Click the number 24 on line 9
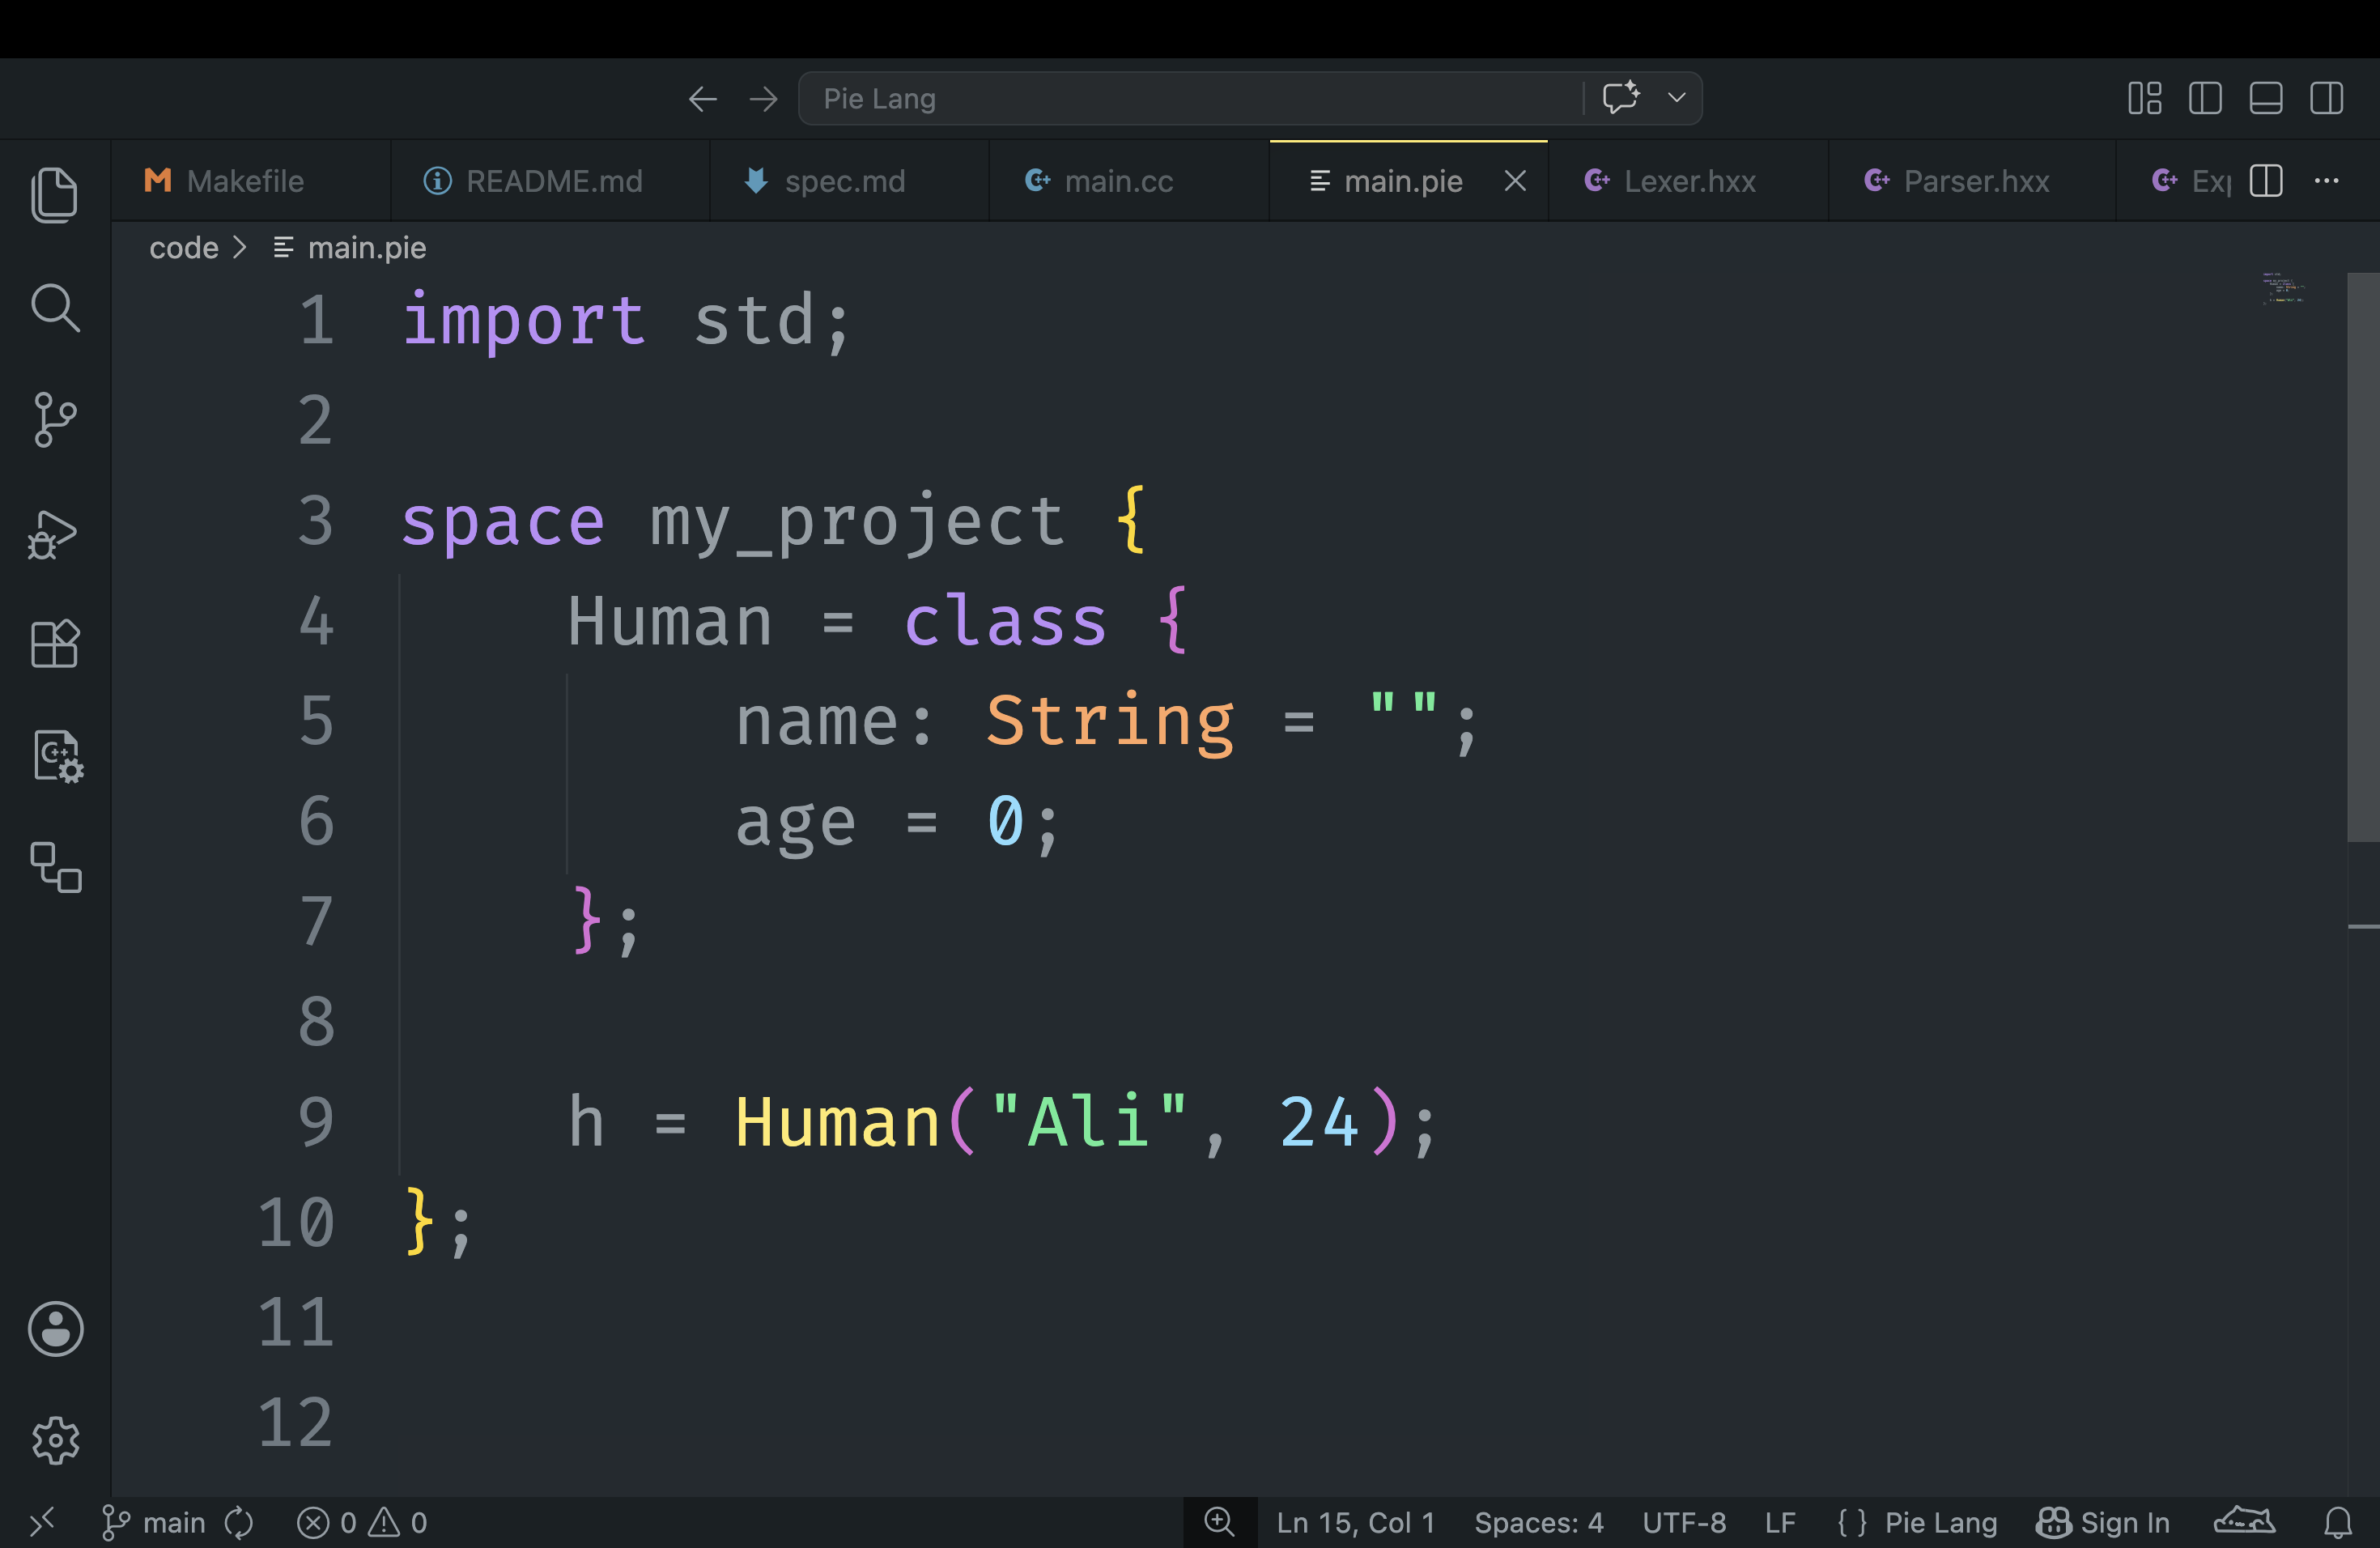This screenshot has width=2380, height=1548. coord(1319,1122)
